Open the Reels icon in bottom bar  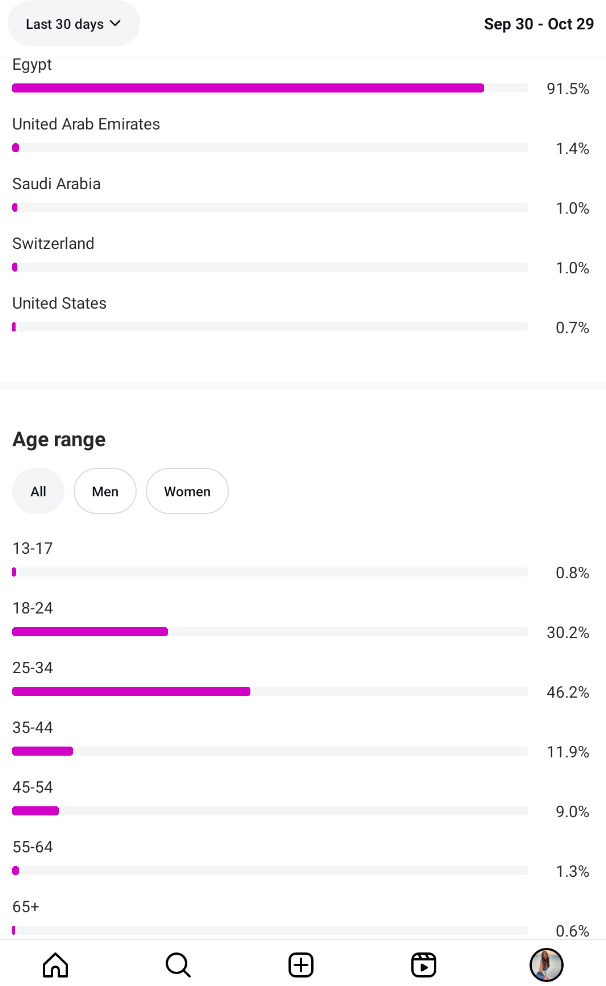click(x=424, y=965)
